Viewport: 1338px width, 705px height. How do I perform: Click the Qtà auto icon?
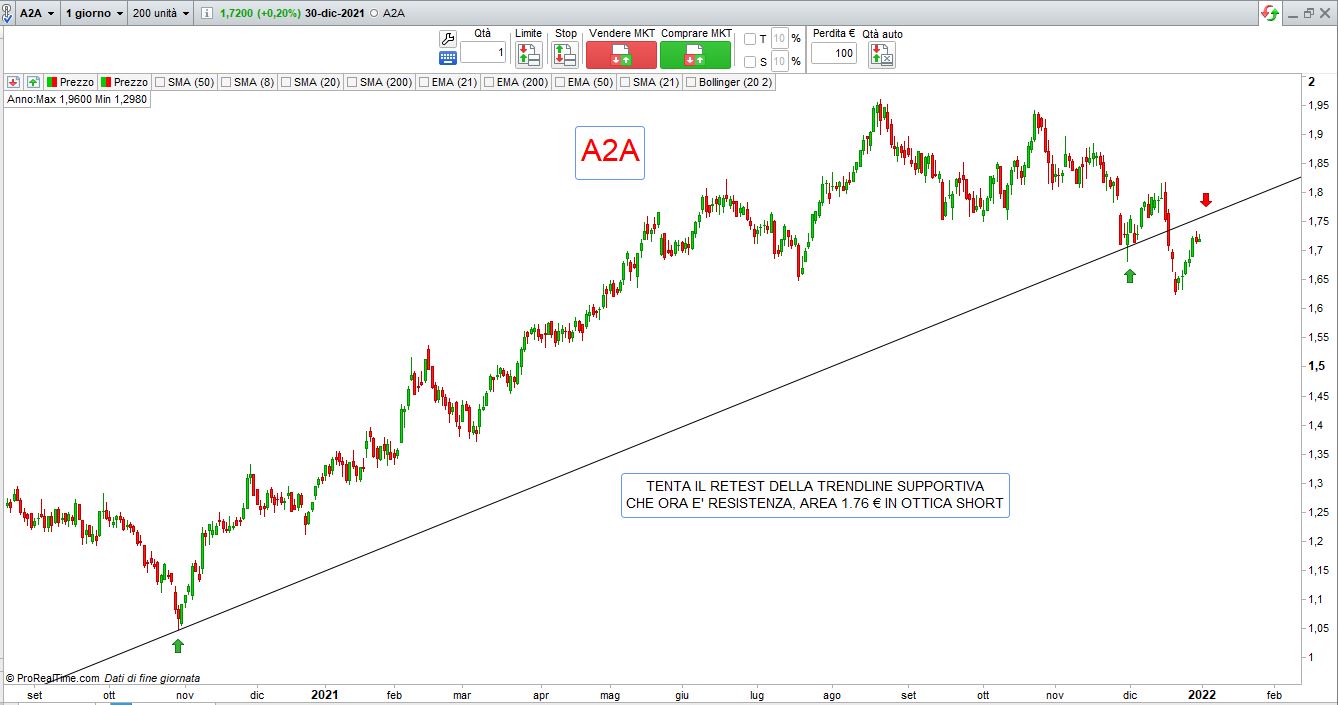click(x=881, y=54)
